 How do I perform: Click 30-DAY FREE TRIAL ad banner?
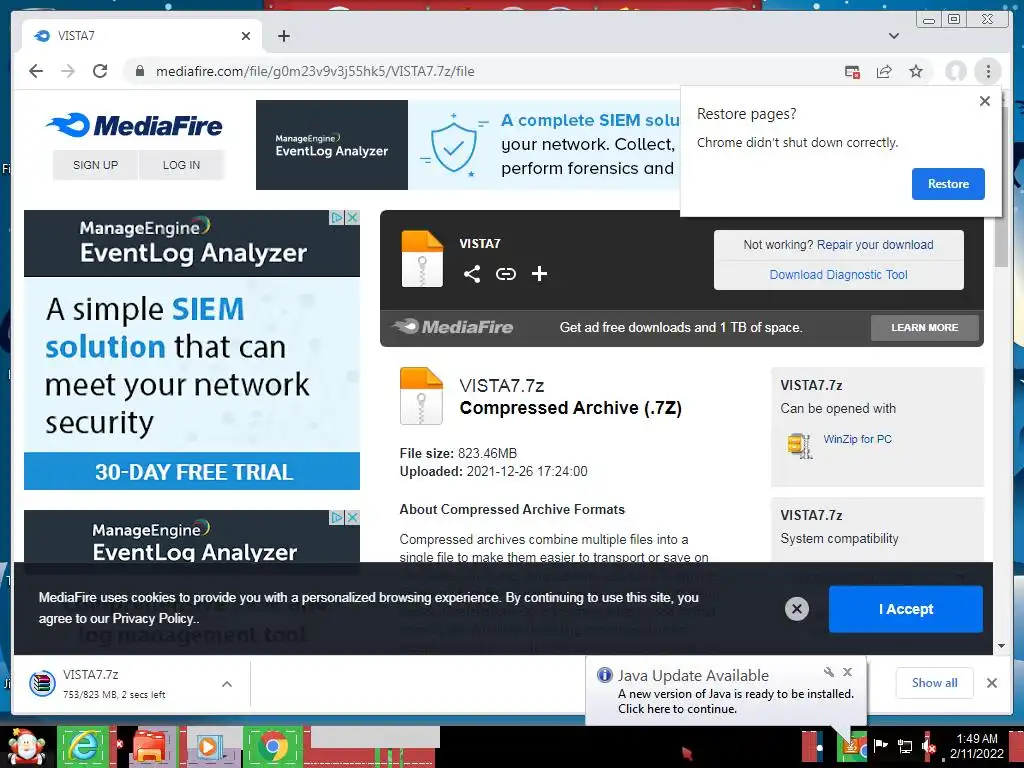click(192, 472)
